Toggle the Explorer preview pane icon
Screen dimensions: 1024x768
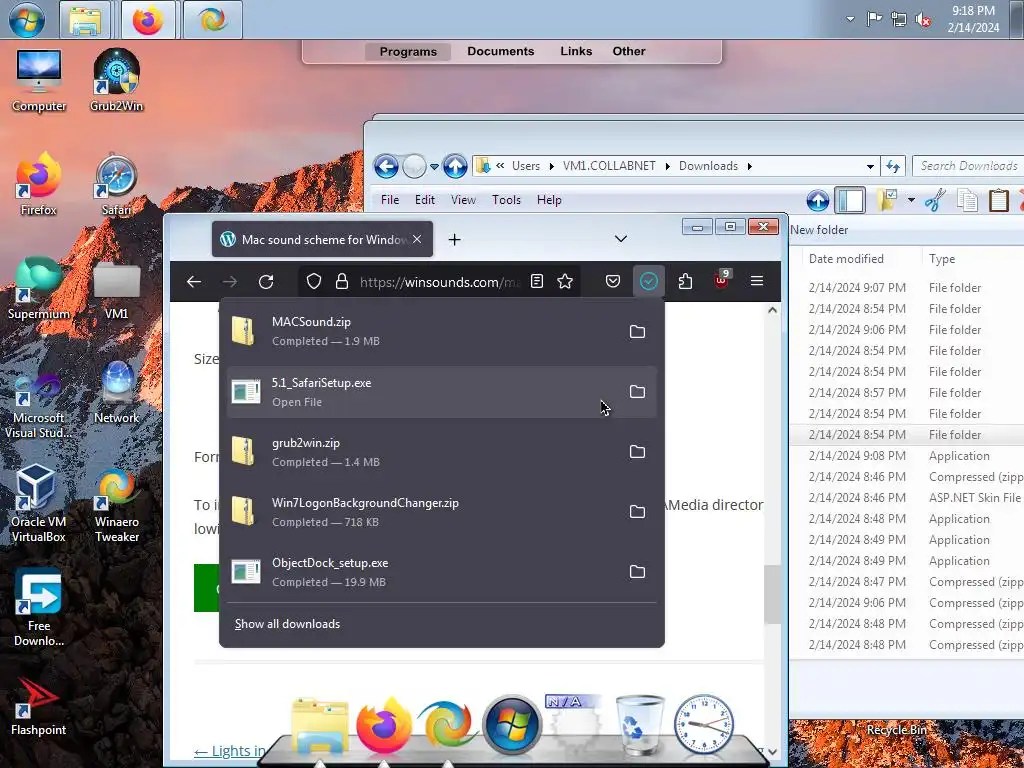[850, 200]
